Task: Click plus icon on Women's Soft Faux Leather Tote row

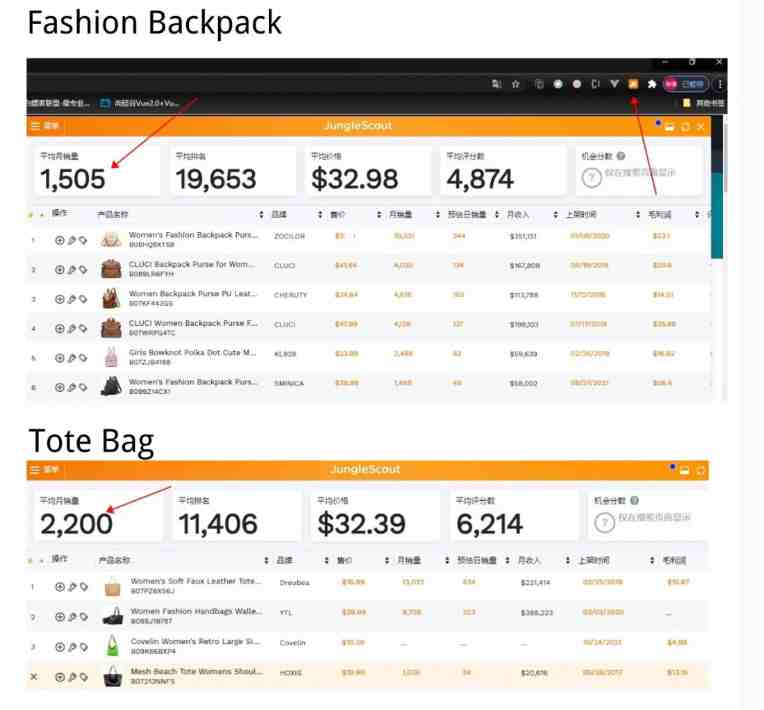Action: (x=59, y=587)
